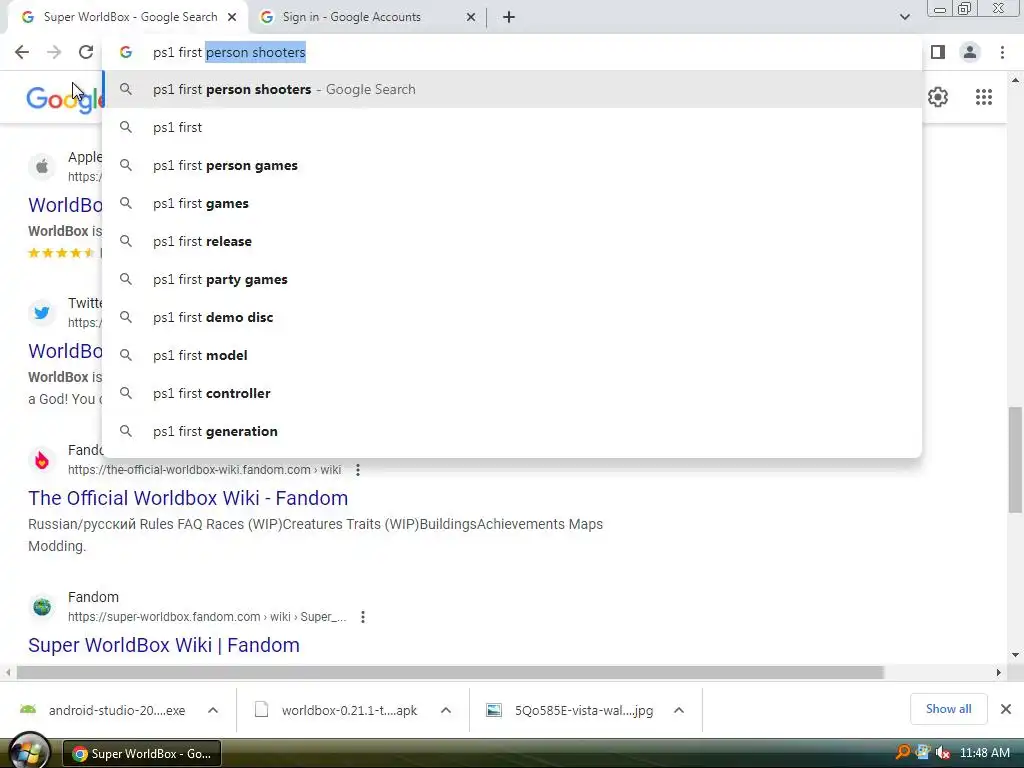Click the orange search tray icon
The width and height of the screenshot is (1024, 768).
point(903,752)
